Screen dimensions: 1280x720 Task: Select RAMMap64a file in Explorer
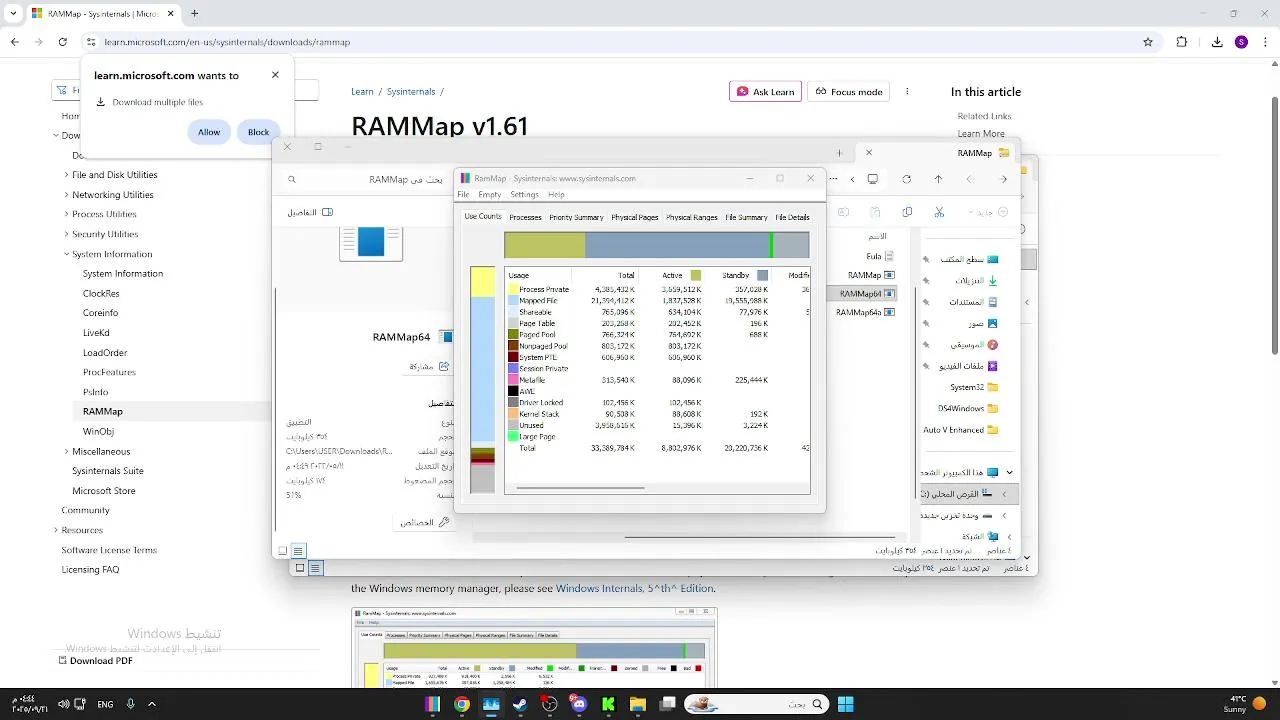865,312
